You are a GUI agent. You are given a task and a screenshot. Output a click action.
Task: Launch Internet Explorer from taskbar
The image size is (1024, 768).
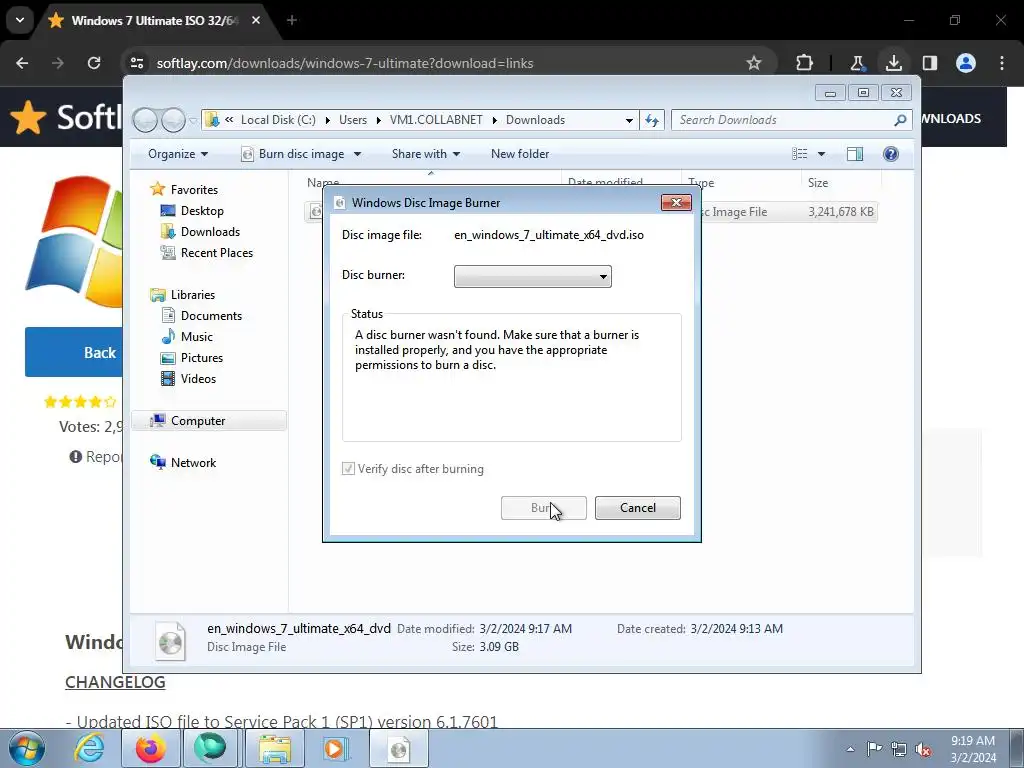click(89, 748)
